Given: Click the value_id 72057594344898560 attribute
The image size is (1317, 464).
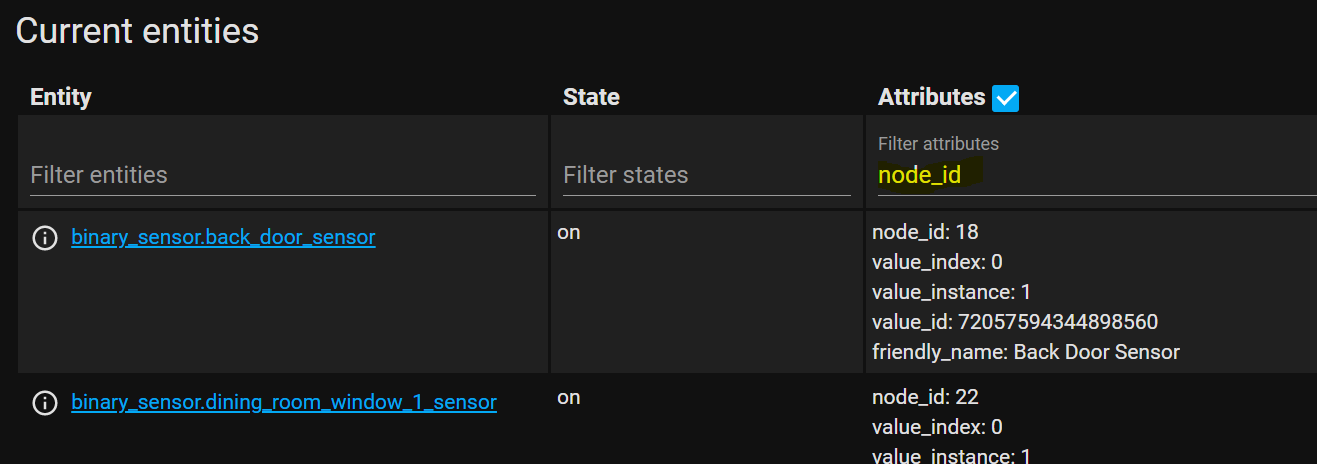Looking at the screenshot, I should (x=1015, y=322).
